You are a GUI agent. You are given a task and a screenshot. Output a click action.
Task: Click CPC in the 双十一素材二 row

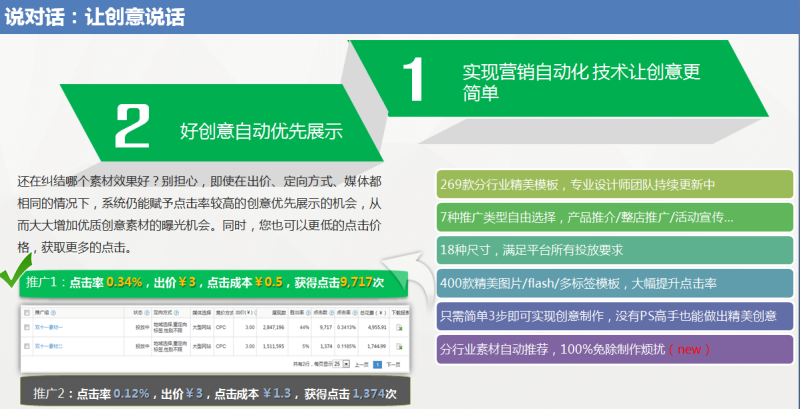pyautogui.click(x=221, y=346)
